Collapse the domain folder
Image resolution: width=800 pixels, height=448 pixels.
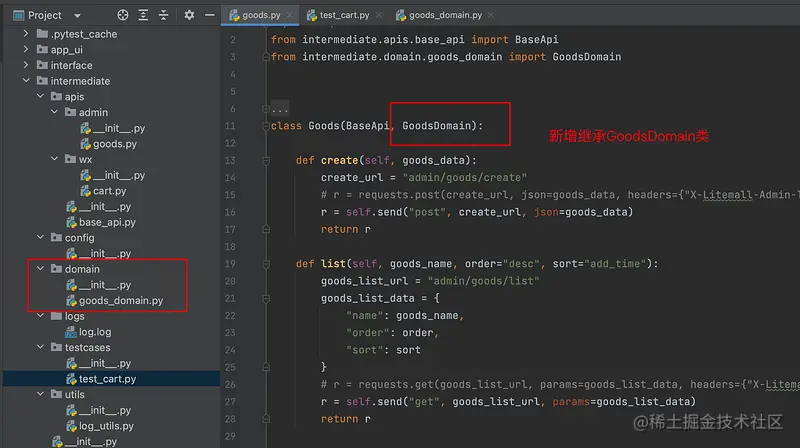[40, 268]
